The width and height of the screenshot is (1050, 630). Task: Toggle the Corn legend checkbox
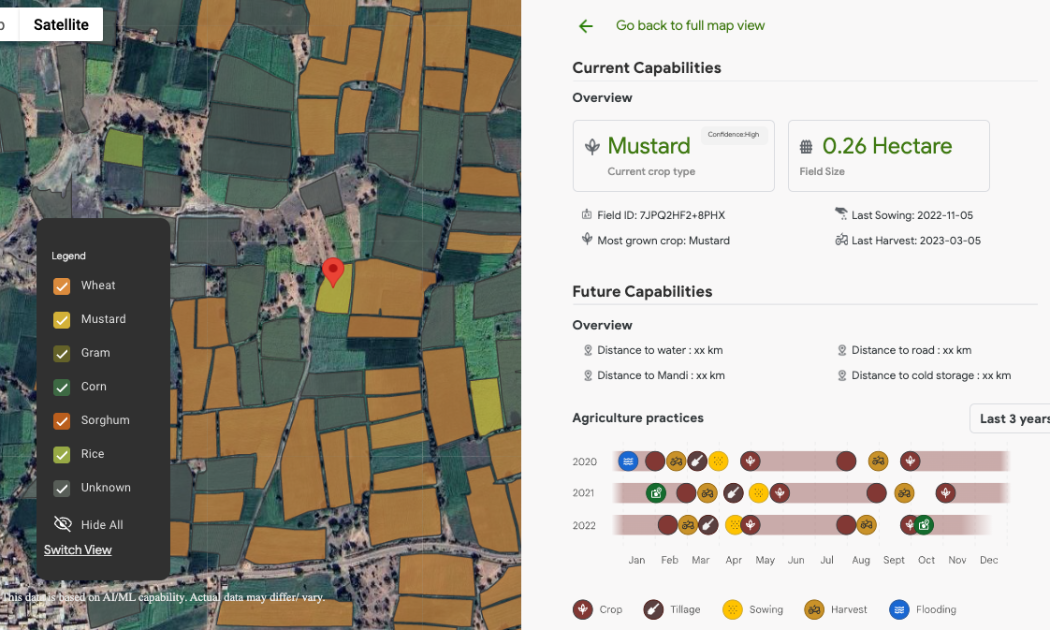click(x=62, y=387)
